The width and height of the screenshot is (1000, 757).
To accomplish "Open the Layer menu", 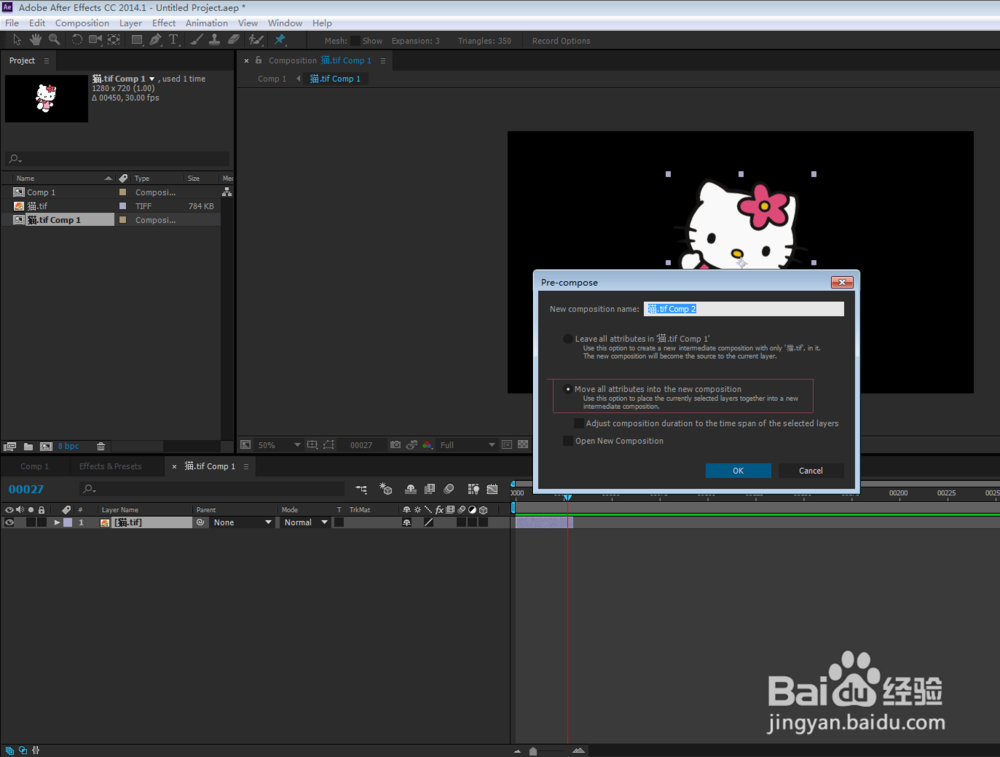I will (x=131, y=23).
